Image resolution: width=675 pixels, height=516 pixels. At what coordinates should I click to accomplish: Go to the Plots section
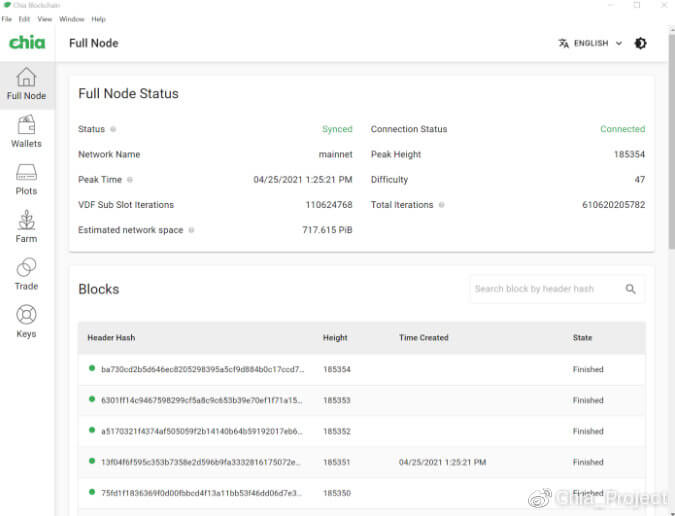click(26, 180)
